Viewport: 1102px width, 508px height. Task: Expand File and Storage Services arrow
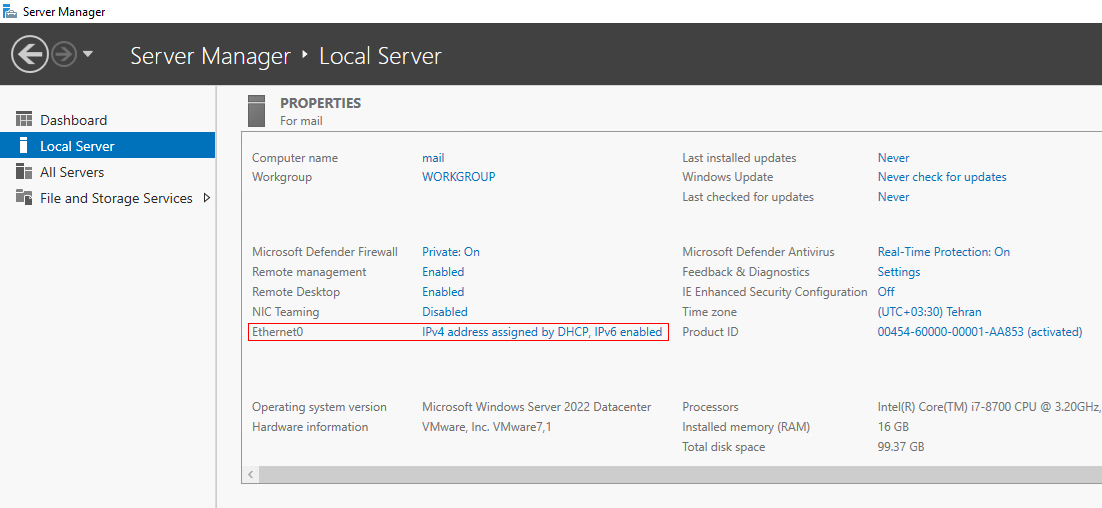pyautogui.click(x=207, y=198)
